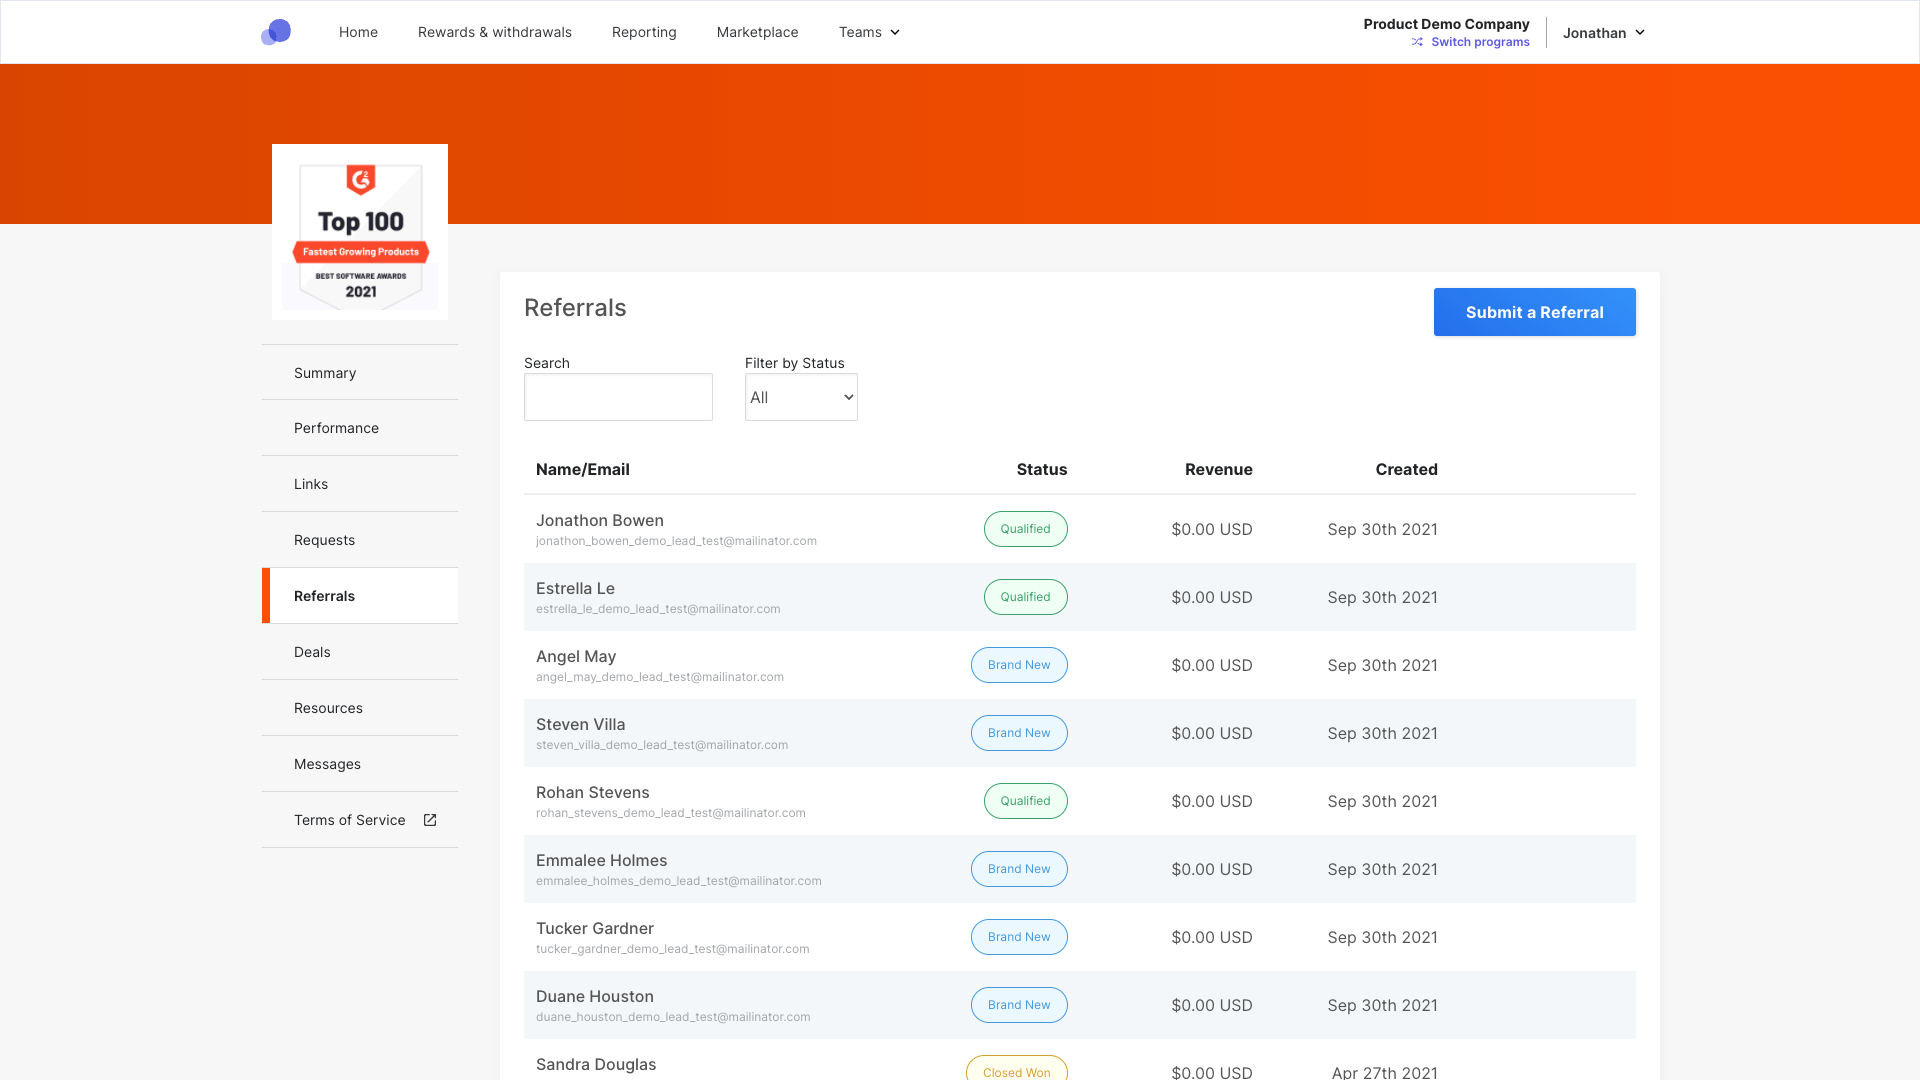Click the Resources sidebar item

pyautogui.click(x=328, y=708)
